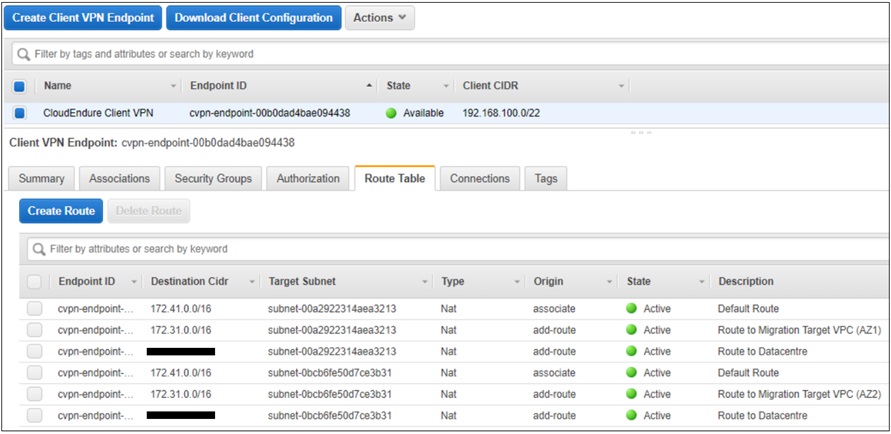Open the Authorization tab
The height and width of the screenshot is (434, 891).
coord(308,178)
